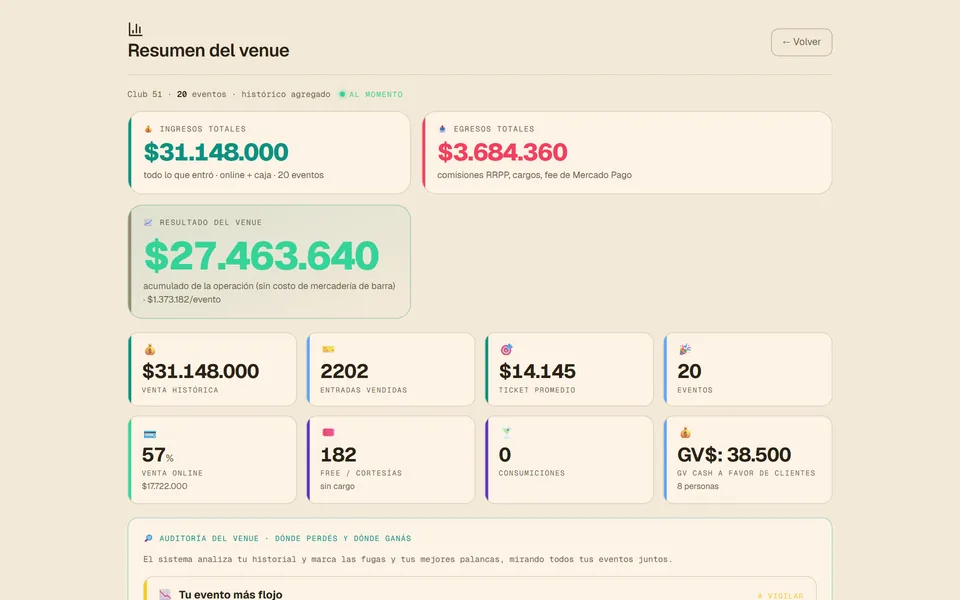The height and width of the screenshot is (600, 960).
Task: Click the Tu evento más flojo heading
Action: click(230, 594)
